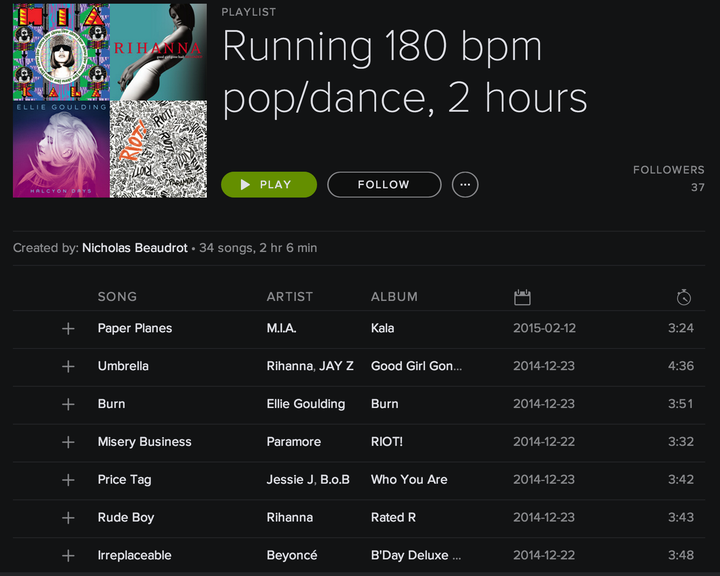
Task: Click the duration 3:42 for Price Tag
Action: coord(681,480)
